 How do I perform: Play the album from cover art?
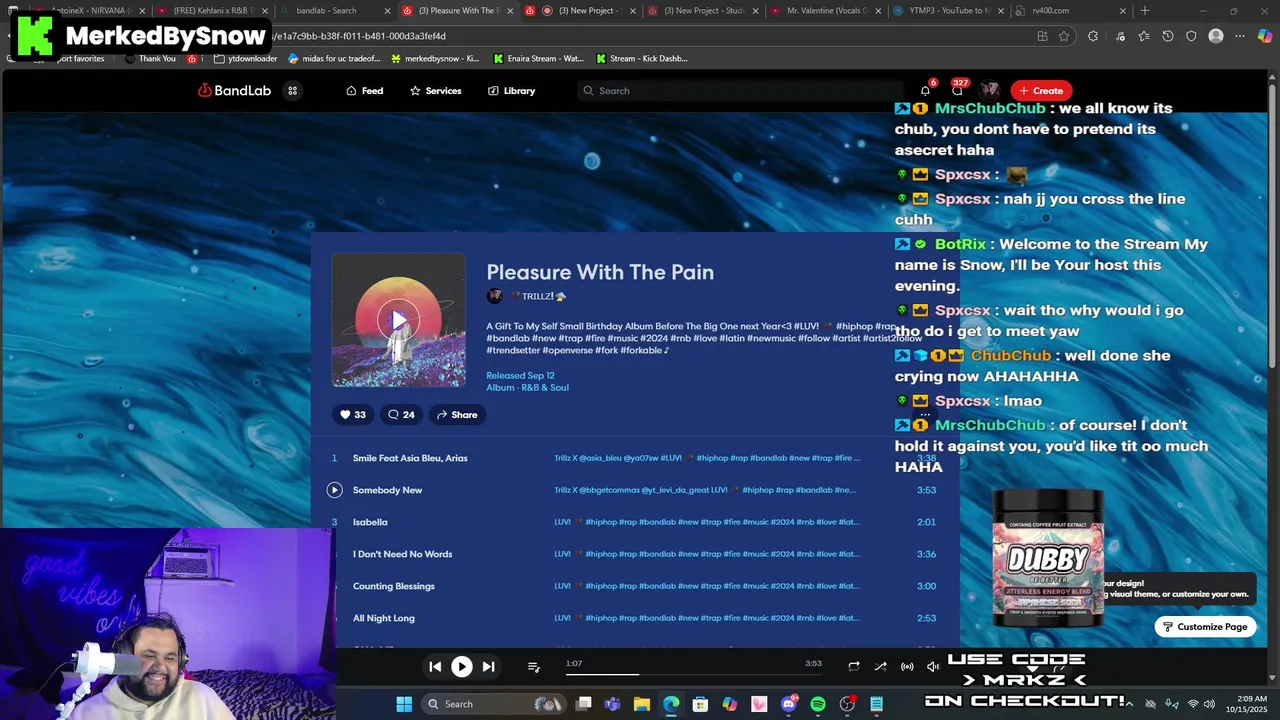point(398,320)
